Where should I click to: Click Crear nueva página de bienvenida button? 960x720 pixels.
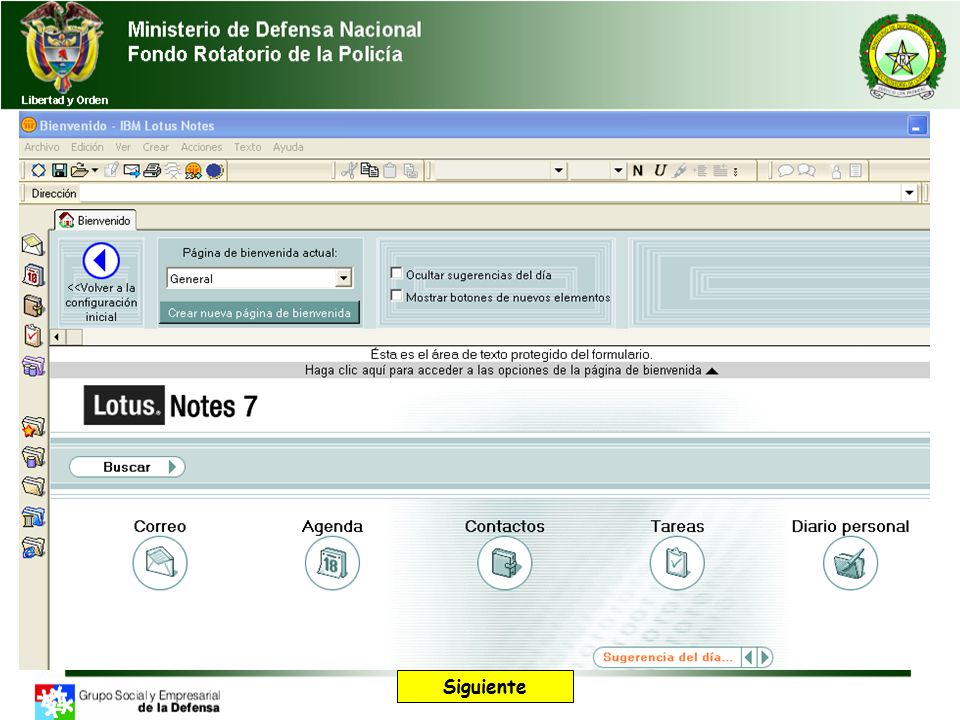[x=260, y=313]
